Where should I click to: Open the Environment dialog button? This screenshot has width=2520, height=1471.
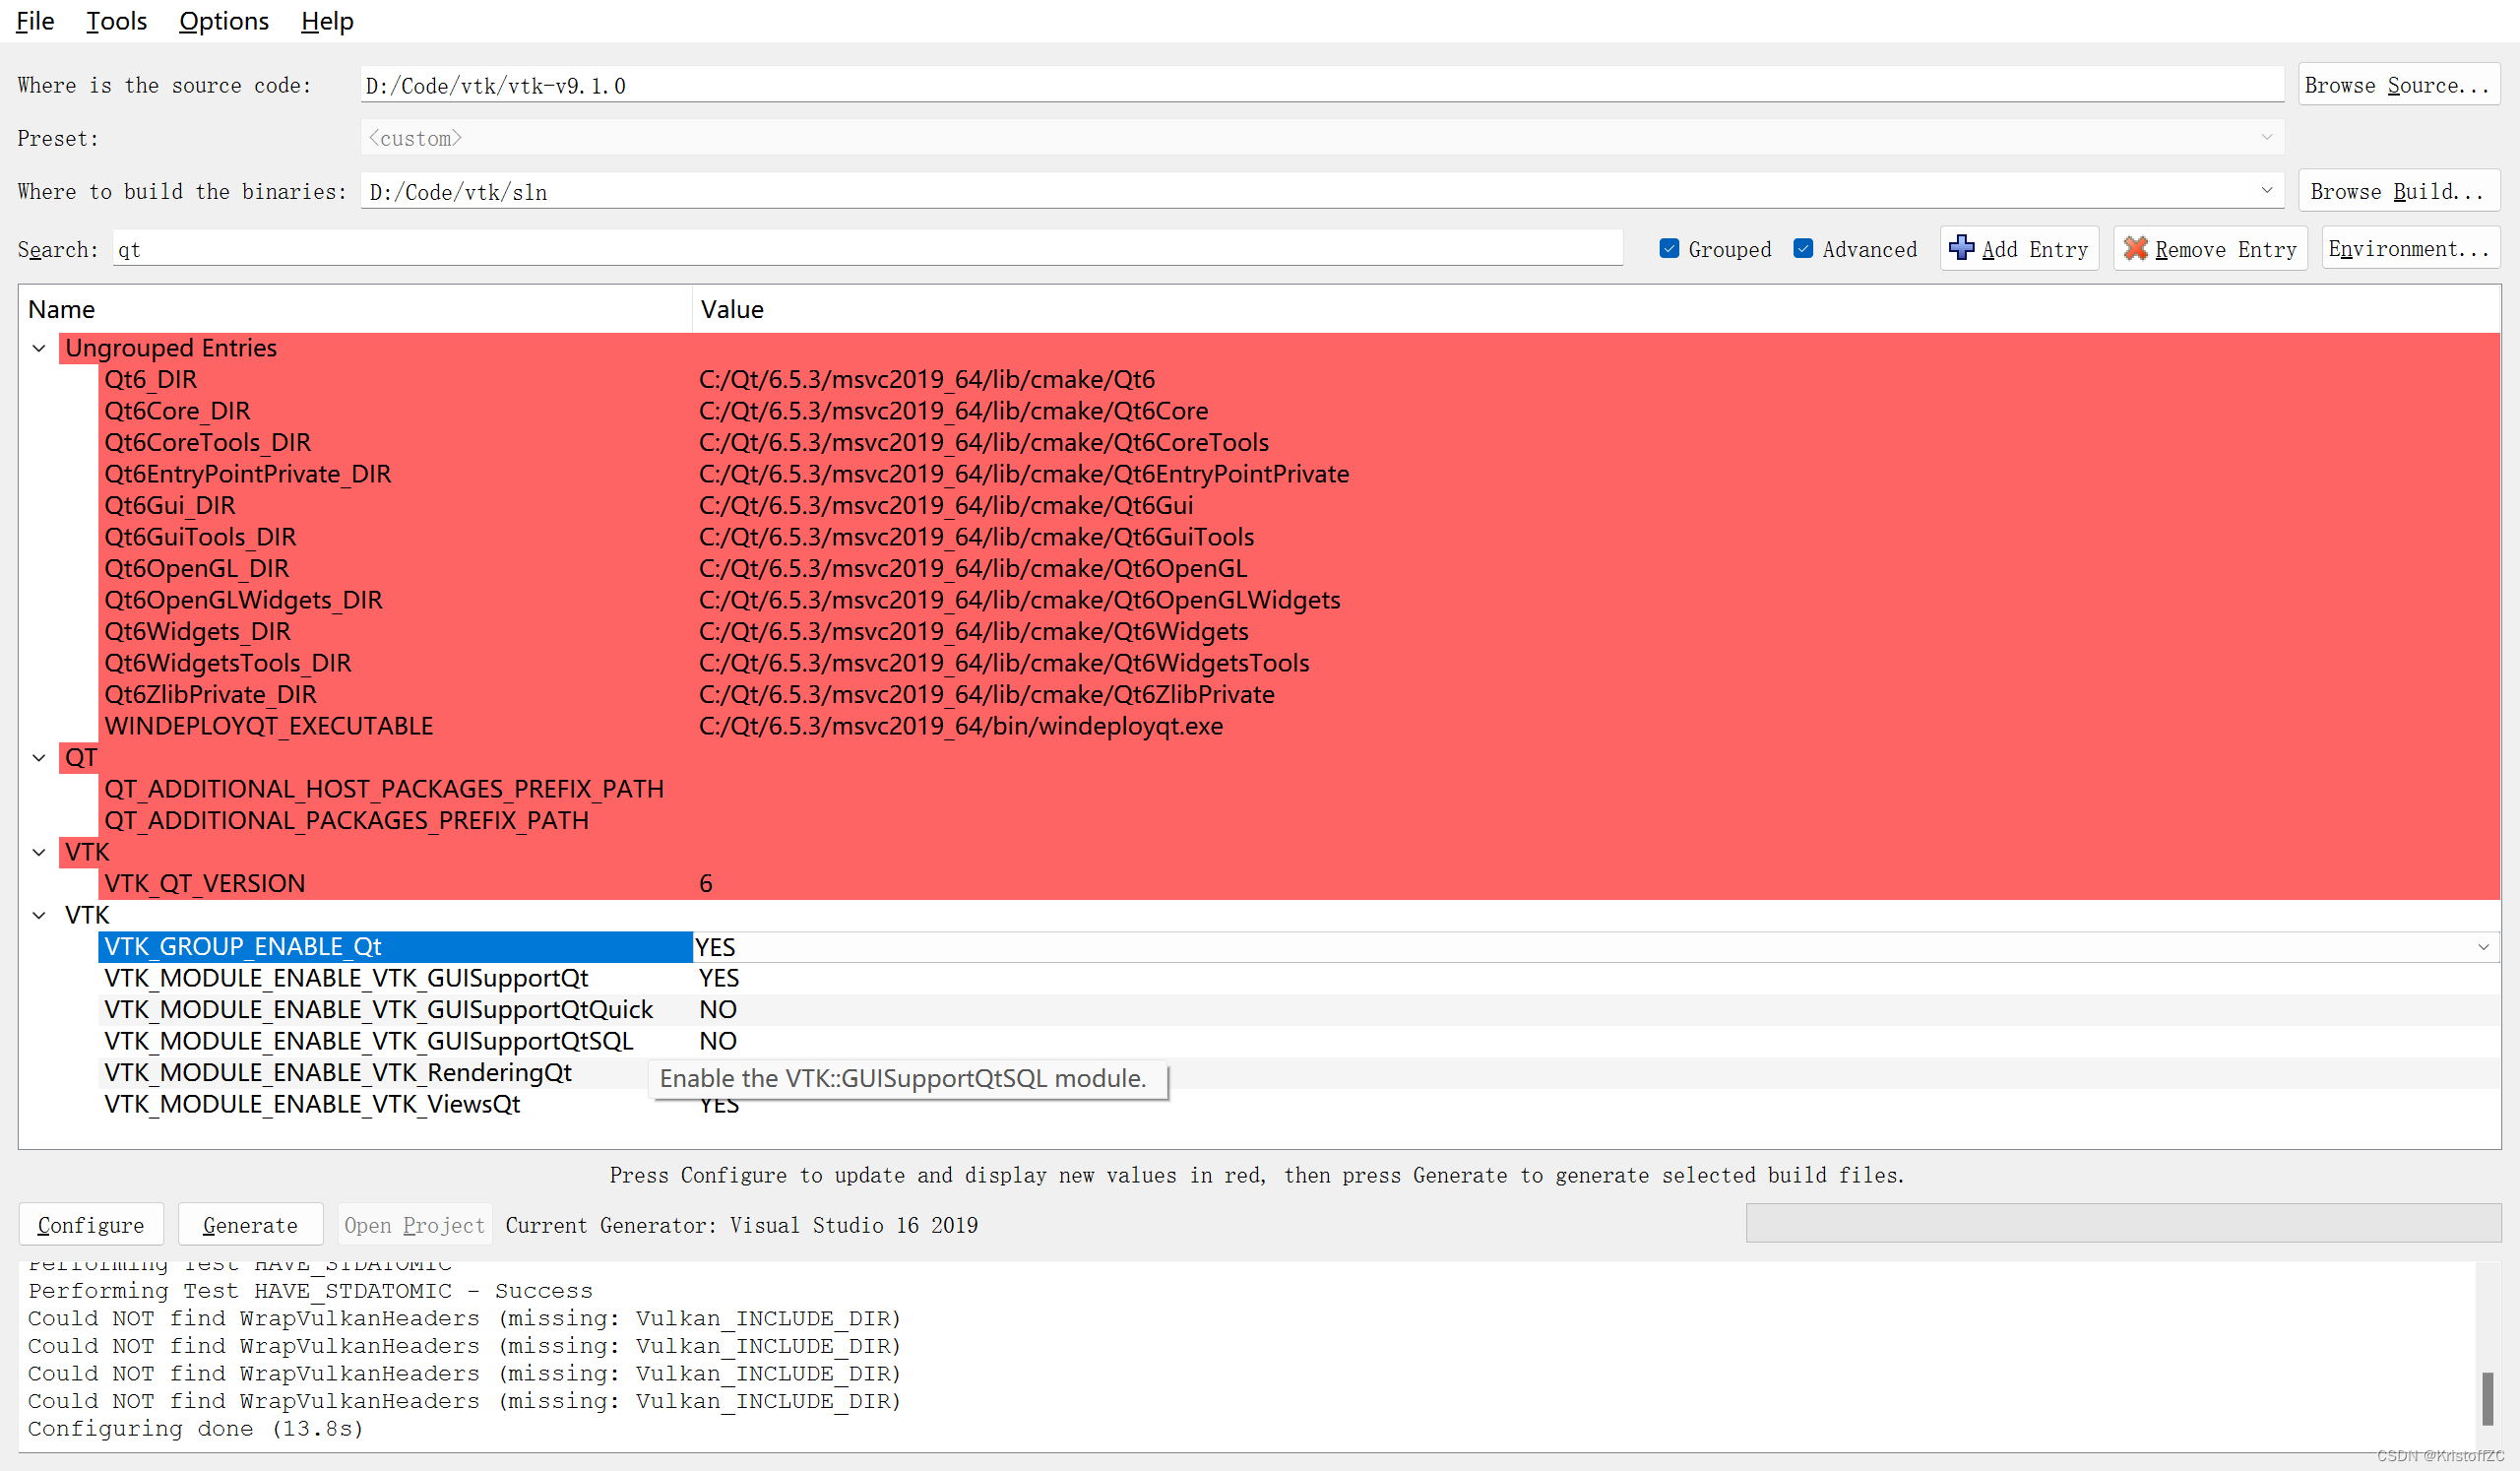(x=2408, y=248)
